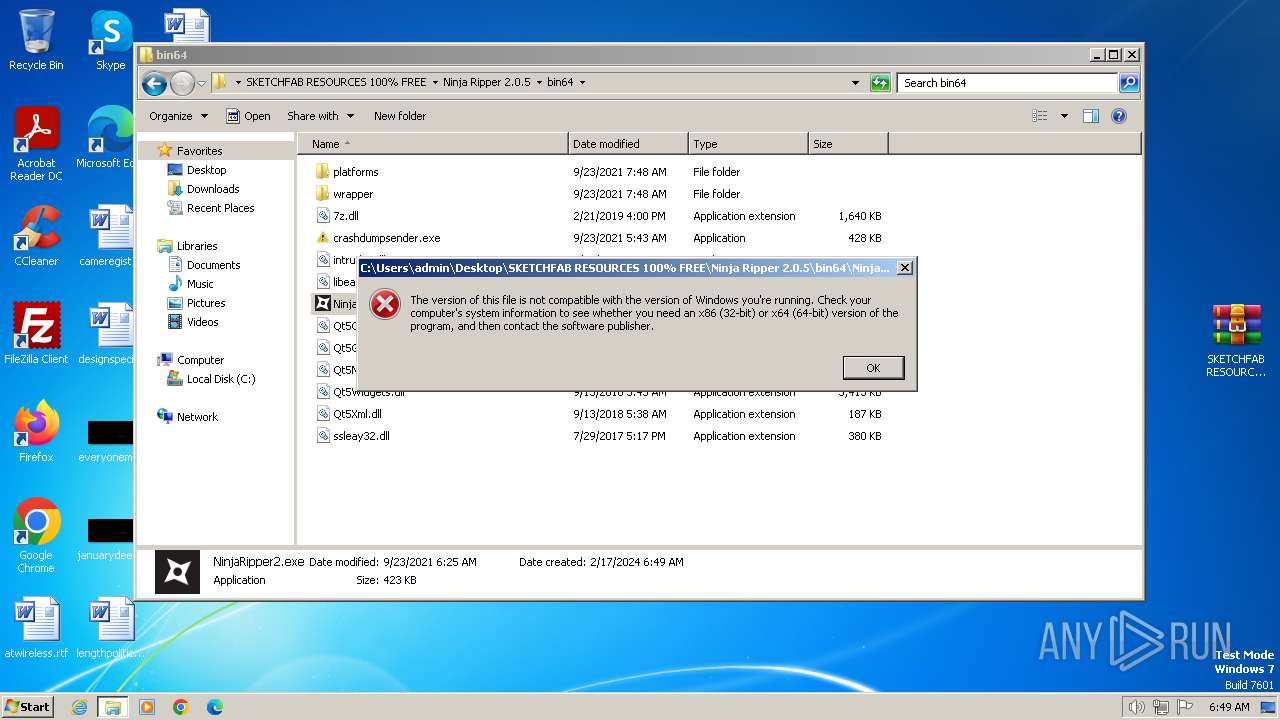Launch Firefox from the desktop
The height and width of the screenshot is (720, 1280).
pyautogui.click(x=36, y=432)
